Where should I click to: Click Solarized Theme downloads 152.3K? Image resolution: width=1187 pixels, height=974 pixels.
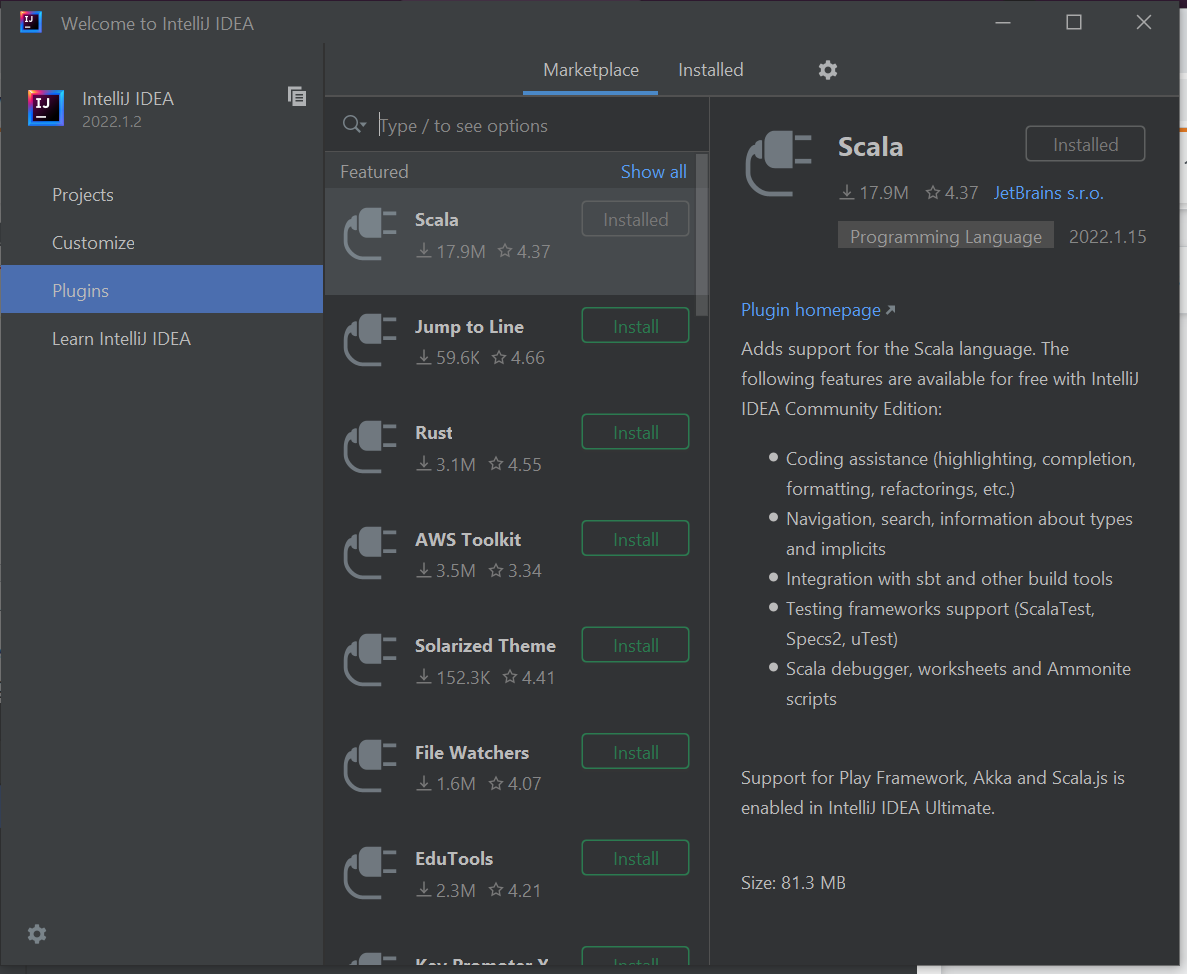pyautogui.click(x=453, y=677)
